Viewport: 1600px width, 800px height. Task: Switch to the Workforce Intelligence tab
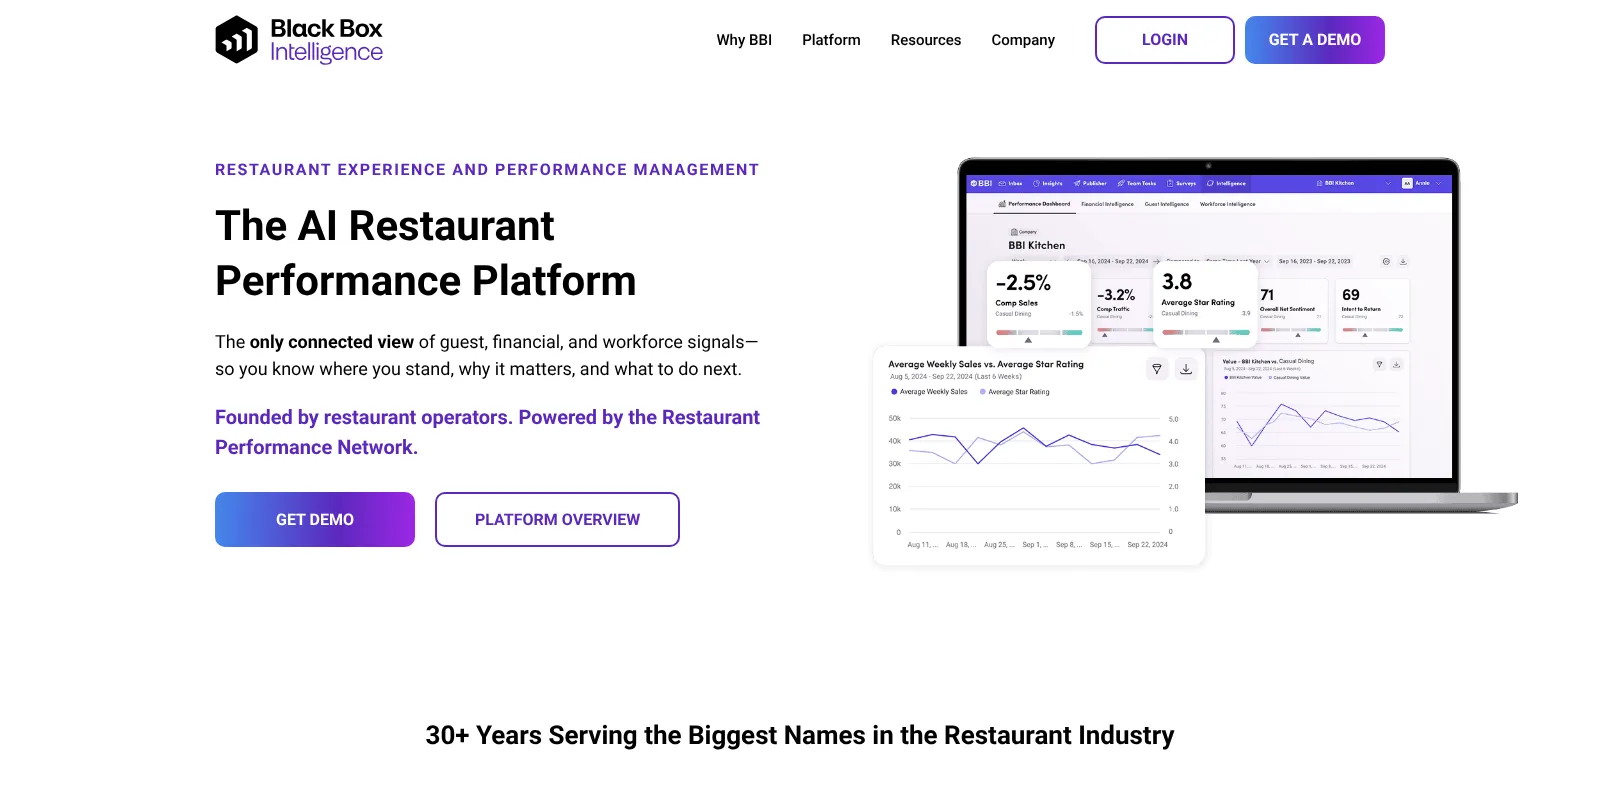click(x=1227, y=204)
